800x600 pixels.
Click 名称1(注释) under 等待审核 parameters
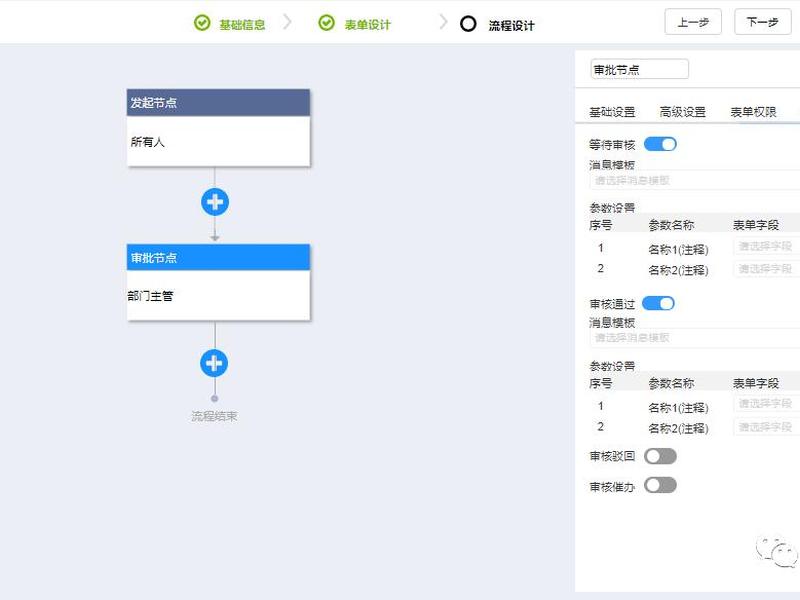pyautogui.click(x=678, y=249)
